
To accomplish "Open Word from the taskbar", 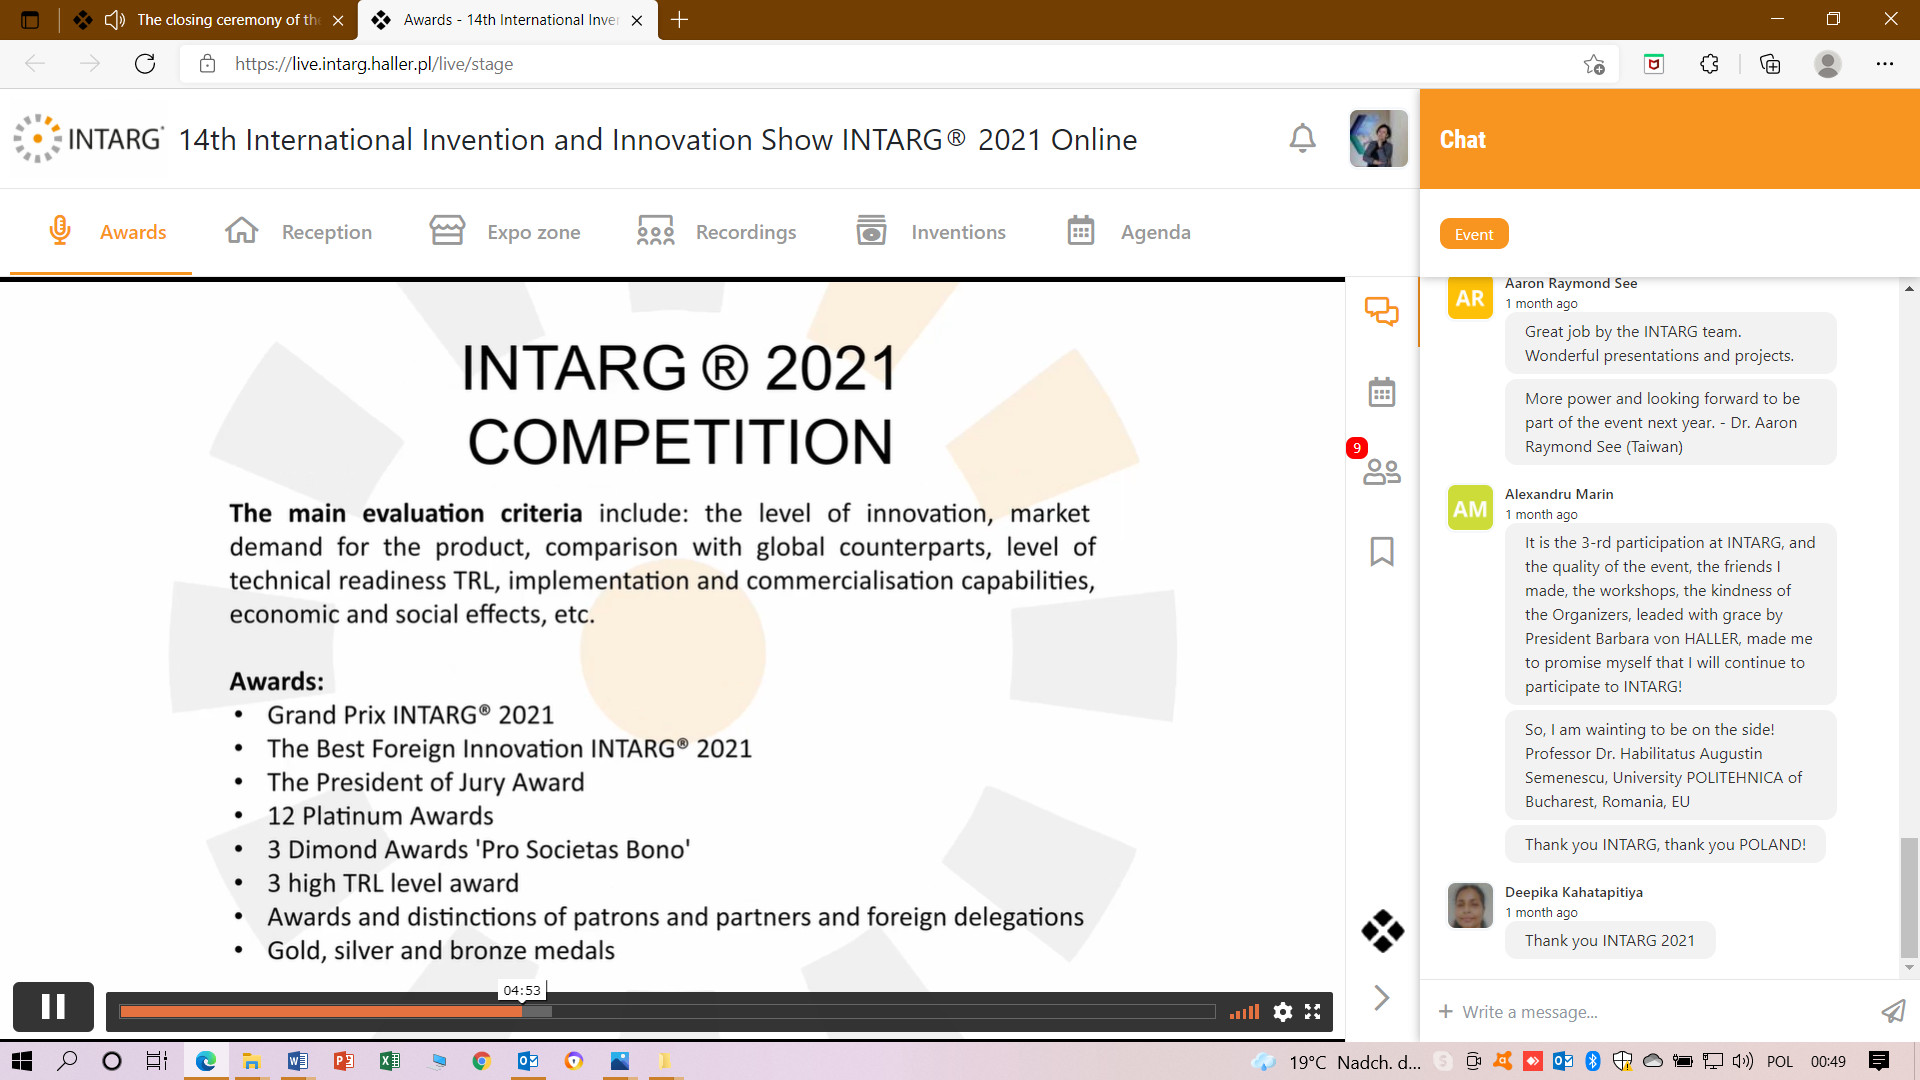I will tap(297, 1061).
